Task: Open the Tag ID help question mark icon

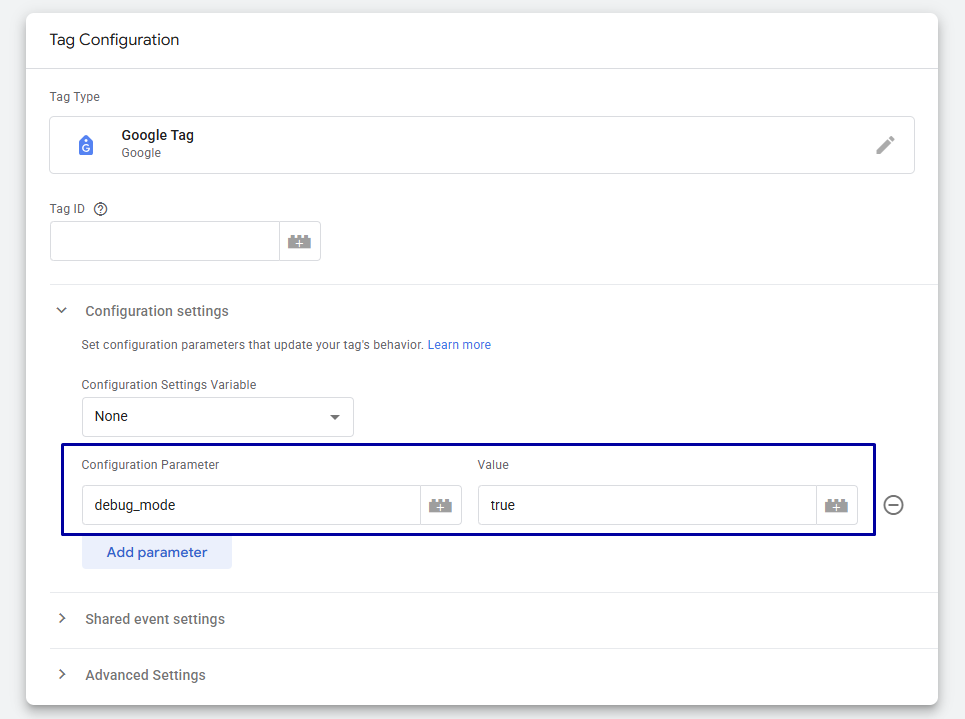Action: [100, 209]
